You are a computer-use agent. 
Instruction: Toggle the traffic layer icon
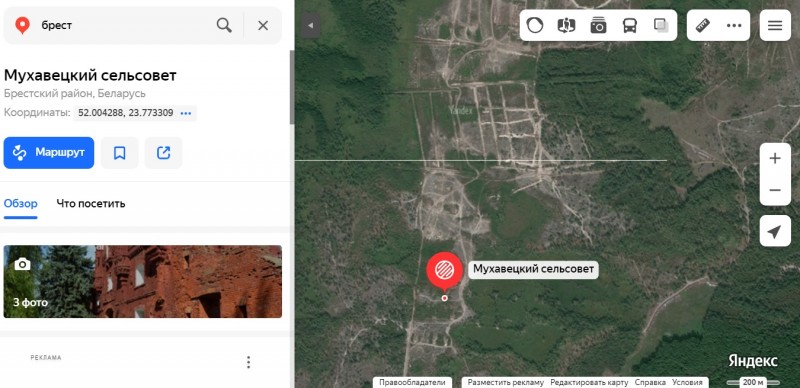coord(535,25)
